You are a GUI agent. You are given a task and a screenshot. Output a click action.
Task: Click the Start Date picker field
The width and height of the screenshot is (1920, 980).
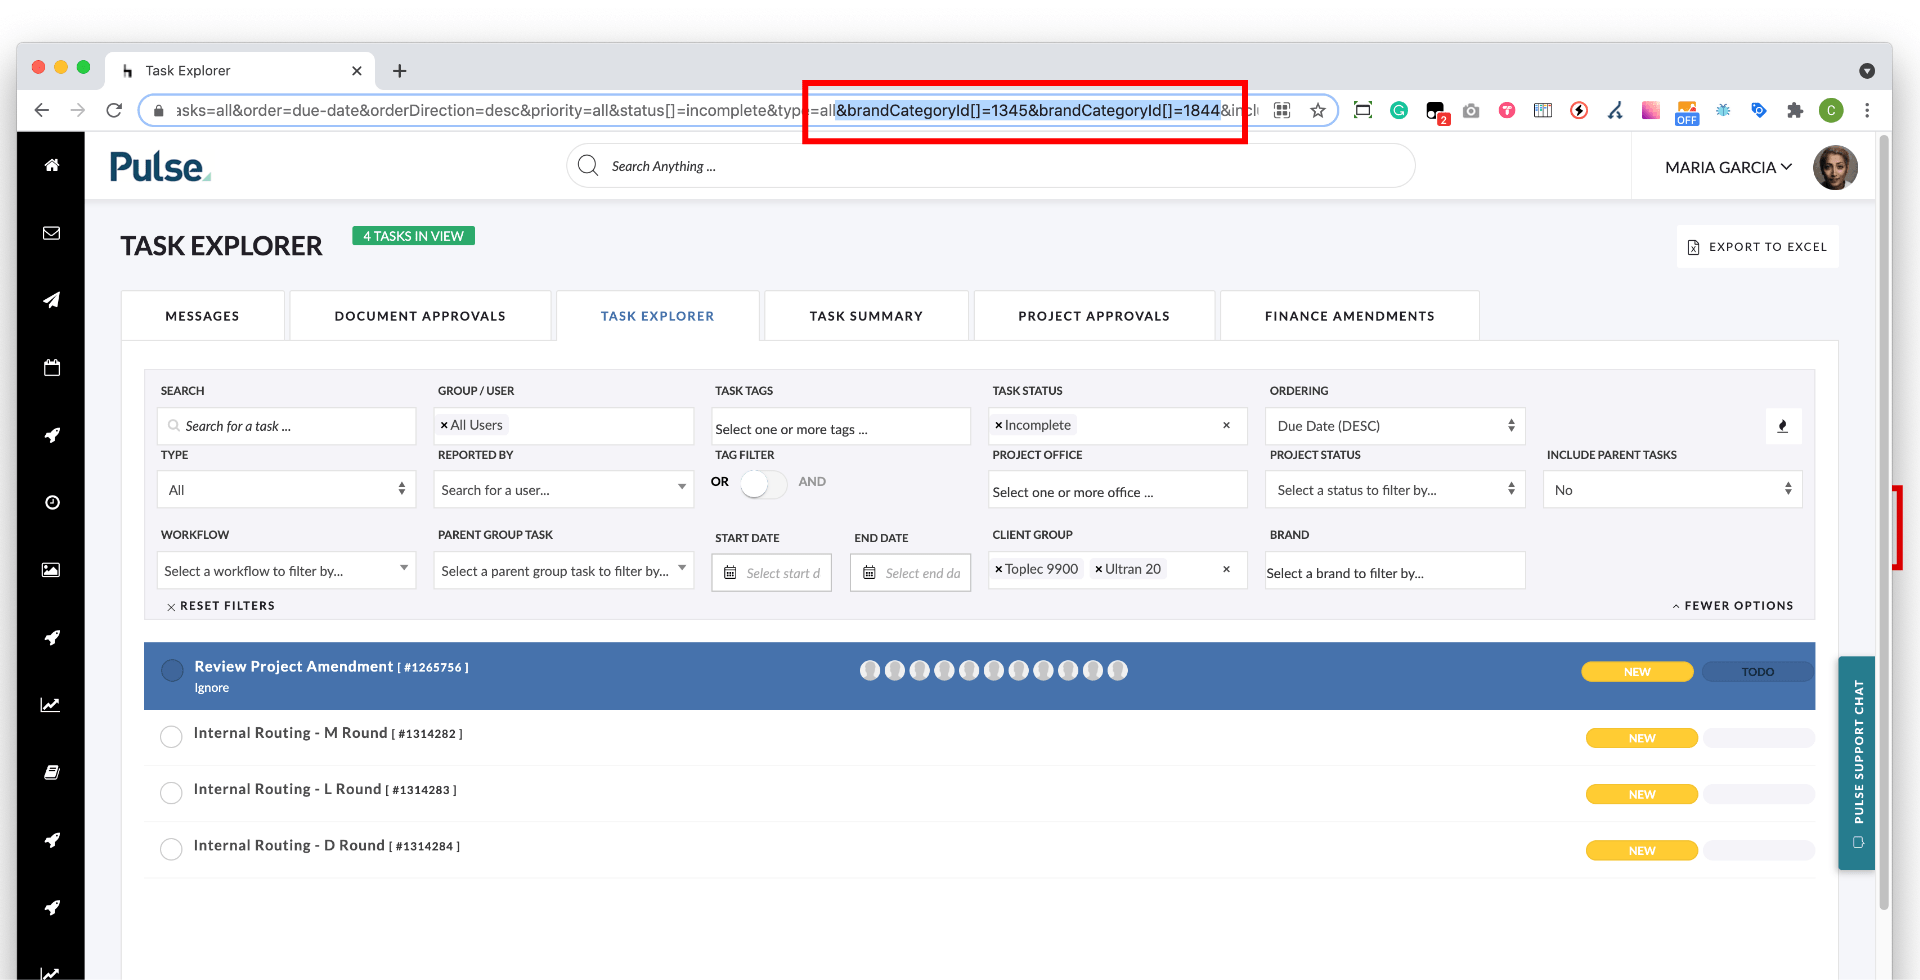point(771,573)
